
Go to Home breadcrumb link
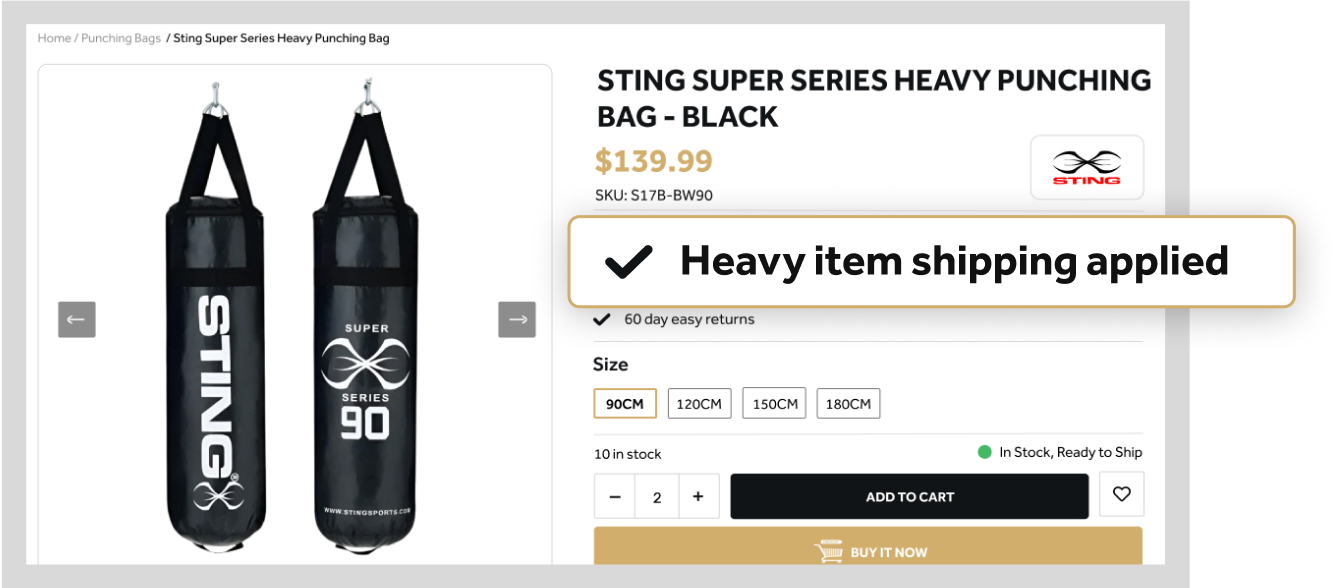point(54,38)
